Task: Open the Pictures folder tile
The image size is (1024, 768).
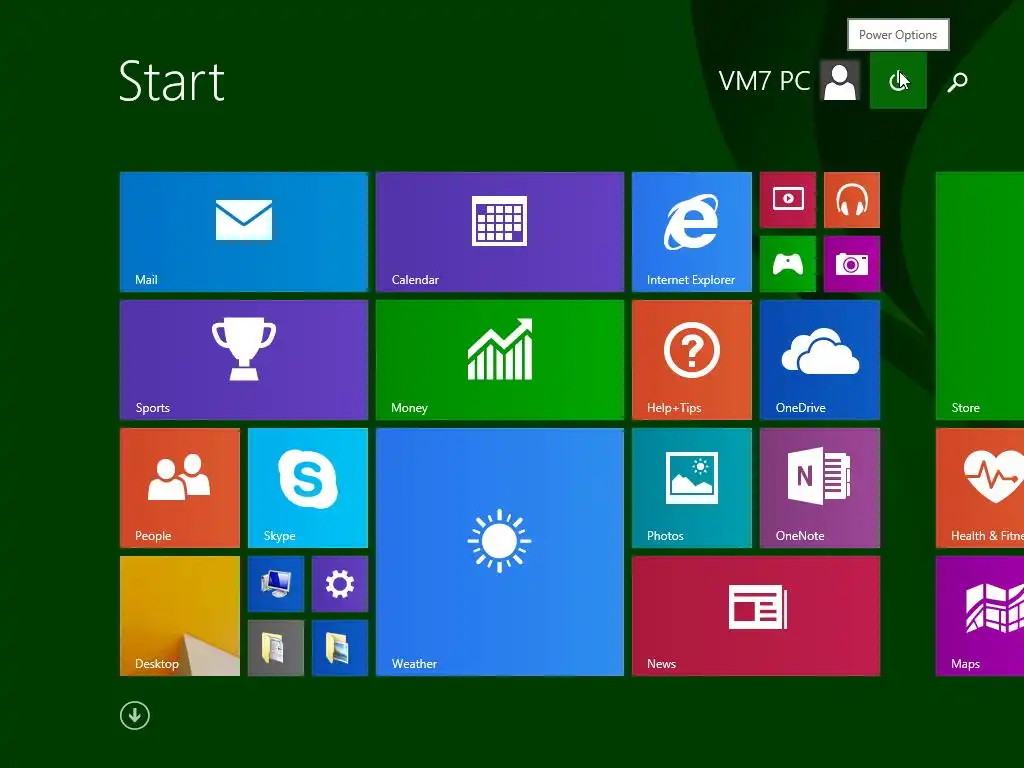Action: click(340, 648)
